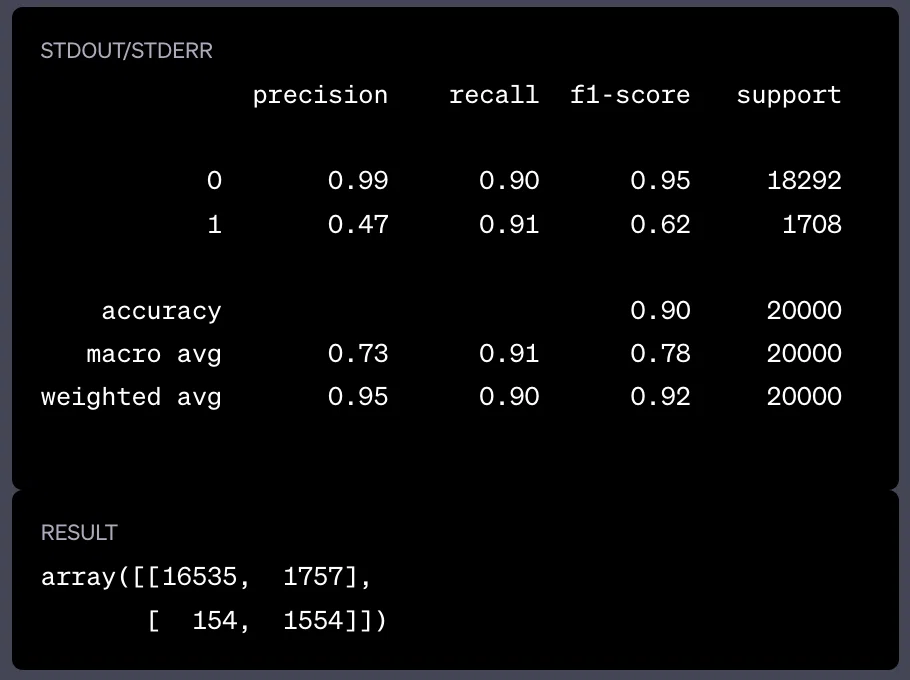Select the precision column header
Image resolution: width=910 pixels, height=680 pixels.
(320, 96)
